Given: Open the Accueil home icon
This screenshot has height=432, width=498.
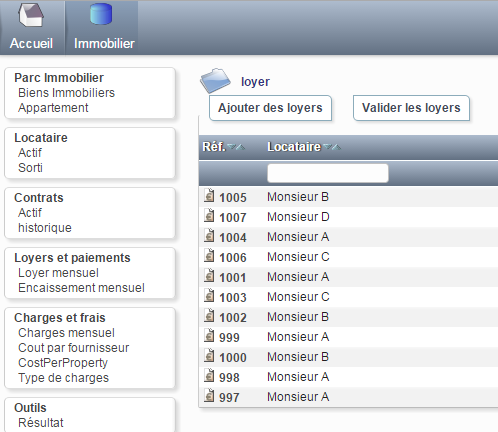Looking at the screenshot, I should [31, 15].
